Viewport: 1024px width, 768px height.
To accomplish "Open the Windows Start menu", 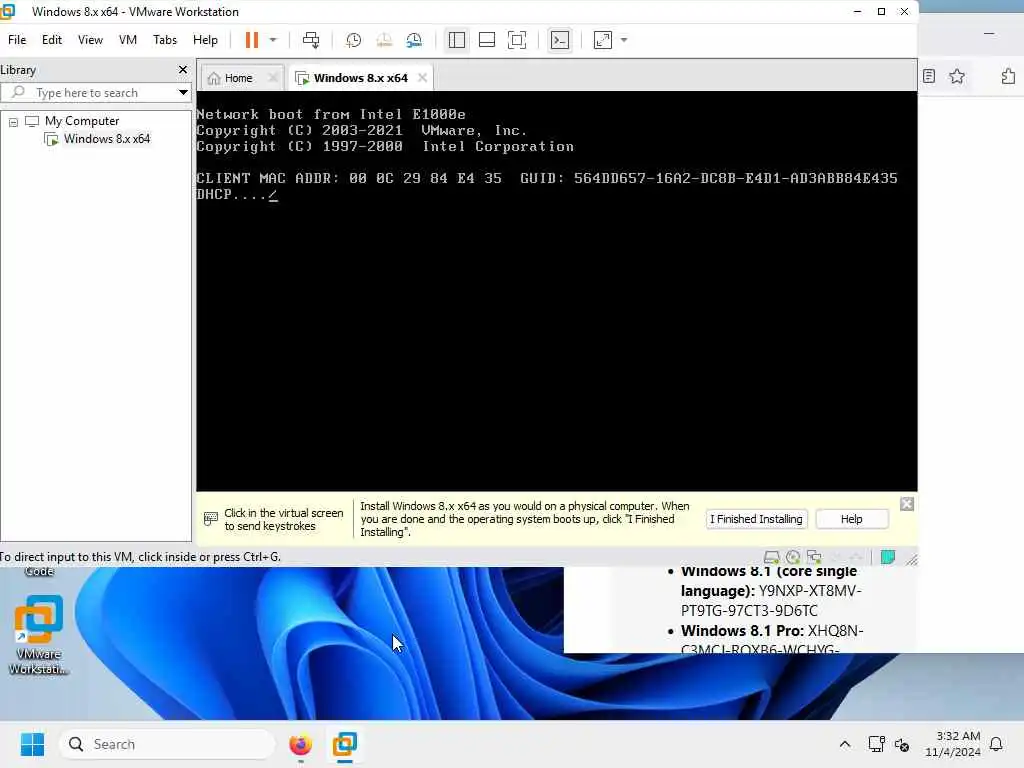I will point(32,744).
